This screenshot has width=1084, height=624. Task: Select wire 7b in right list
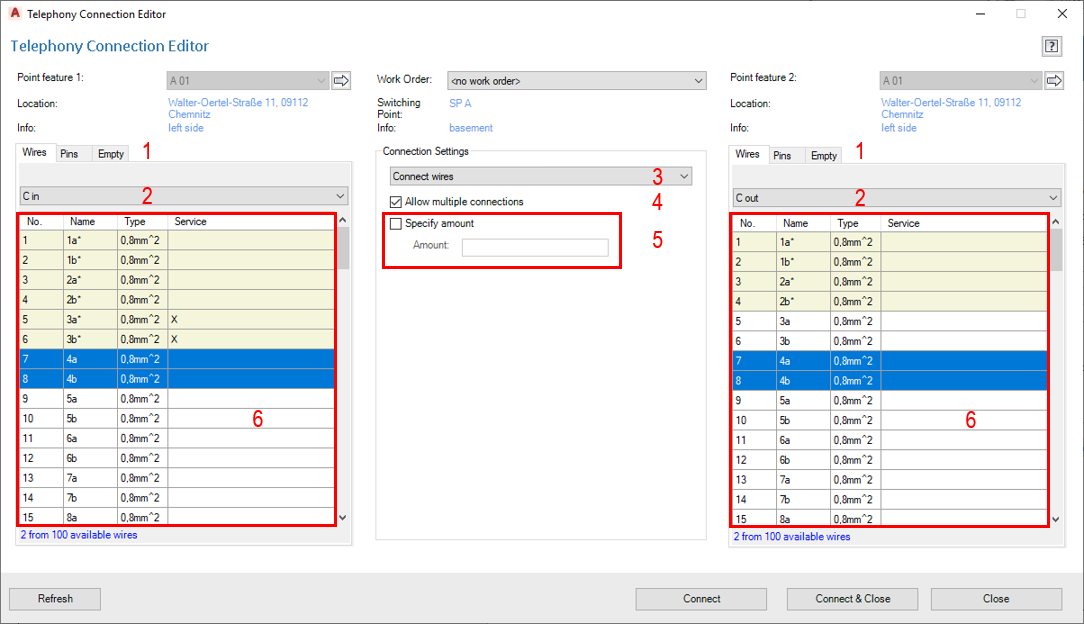(x=890, y=499)
